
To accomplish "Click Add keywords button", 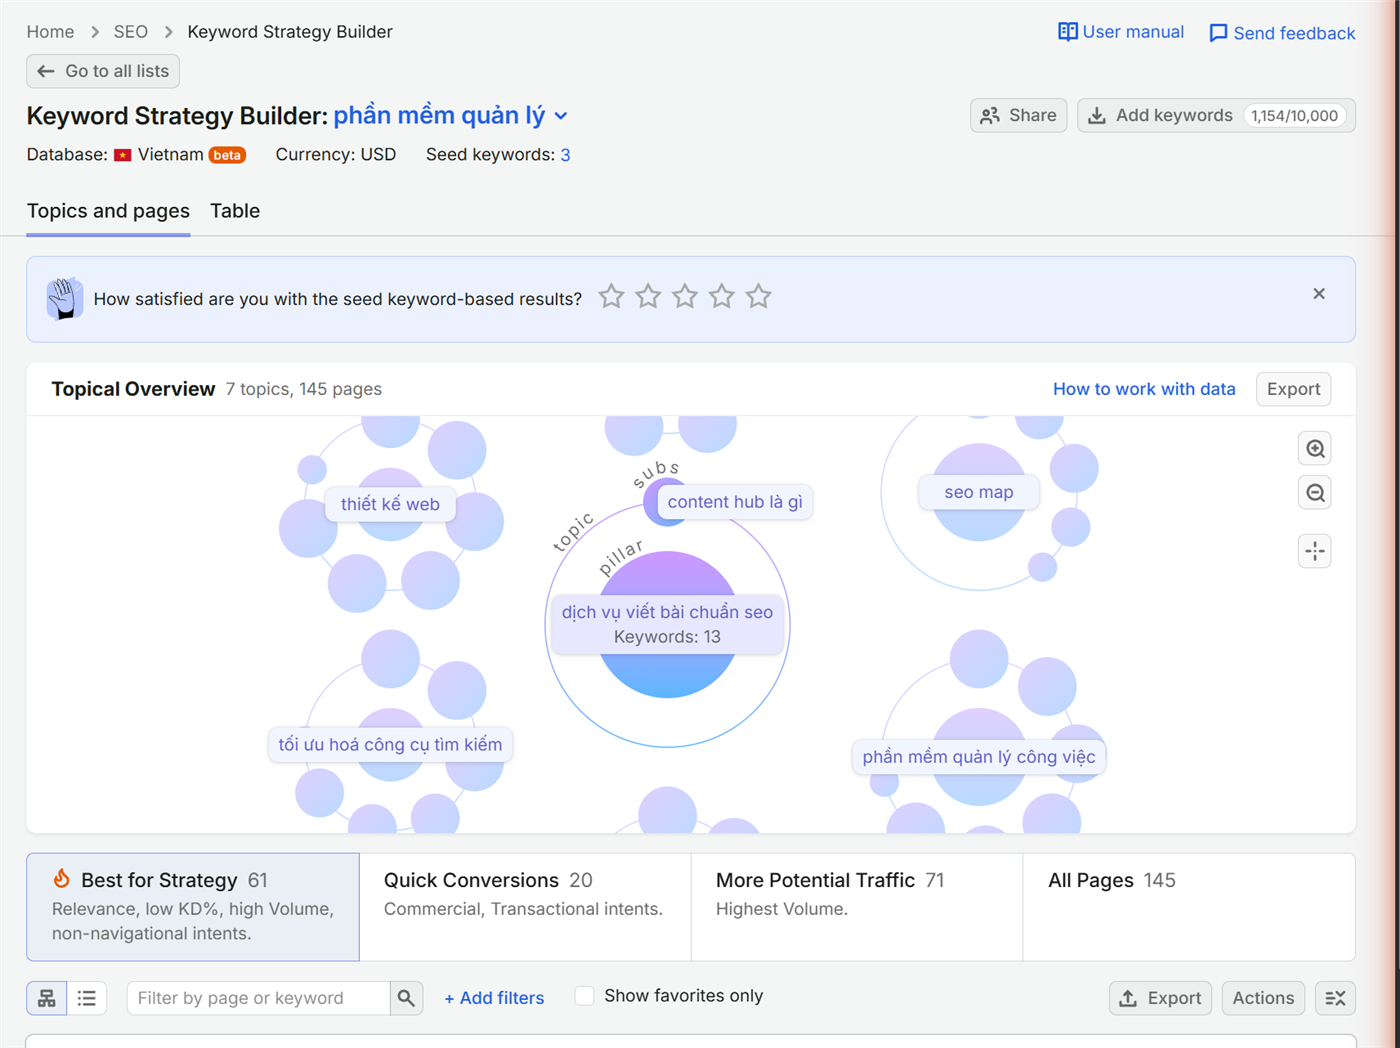I will click(x=1216, y=115).
